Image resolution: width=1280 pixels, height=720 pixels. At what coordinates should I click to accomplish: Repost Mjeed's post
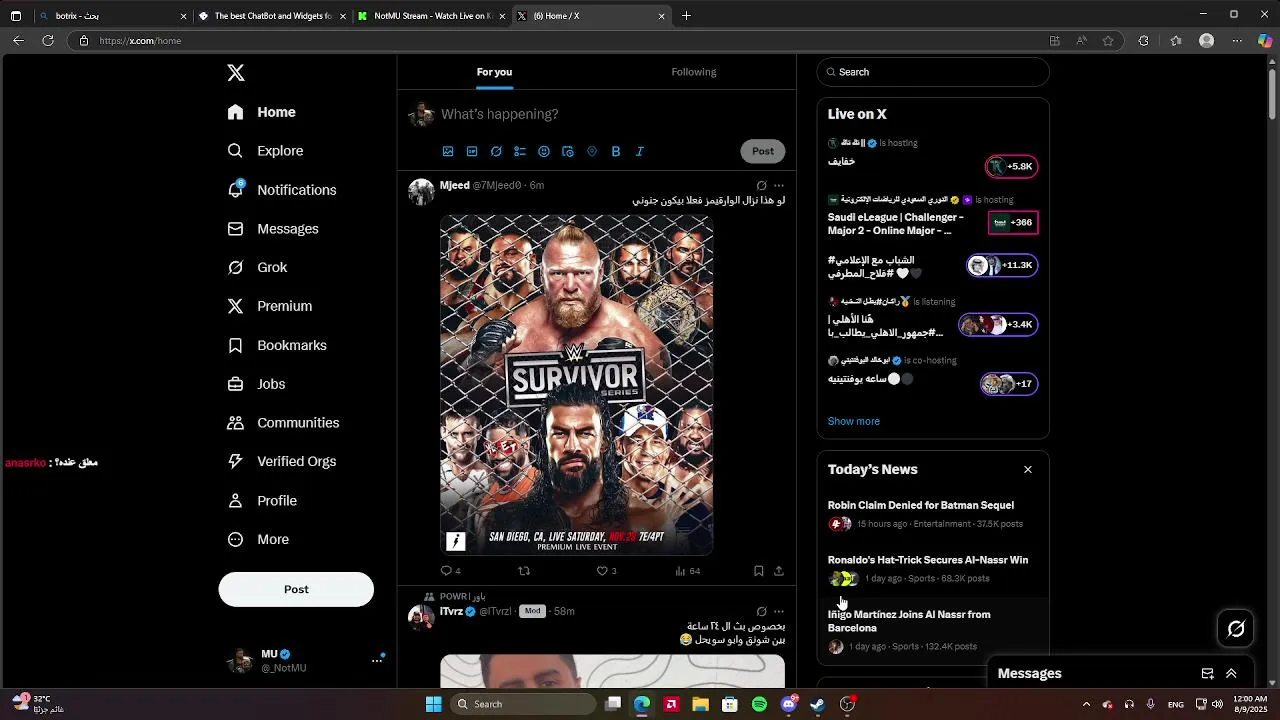coord(524,571)
